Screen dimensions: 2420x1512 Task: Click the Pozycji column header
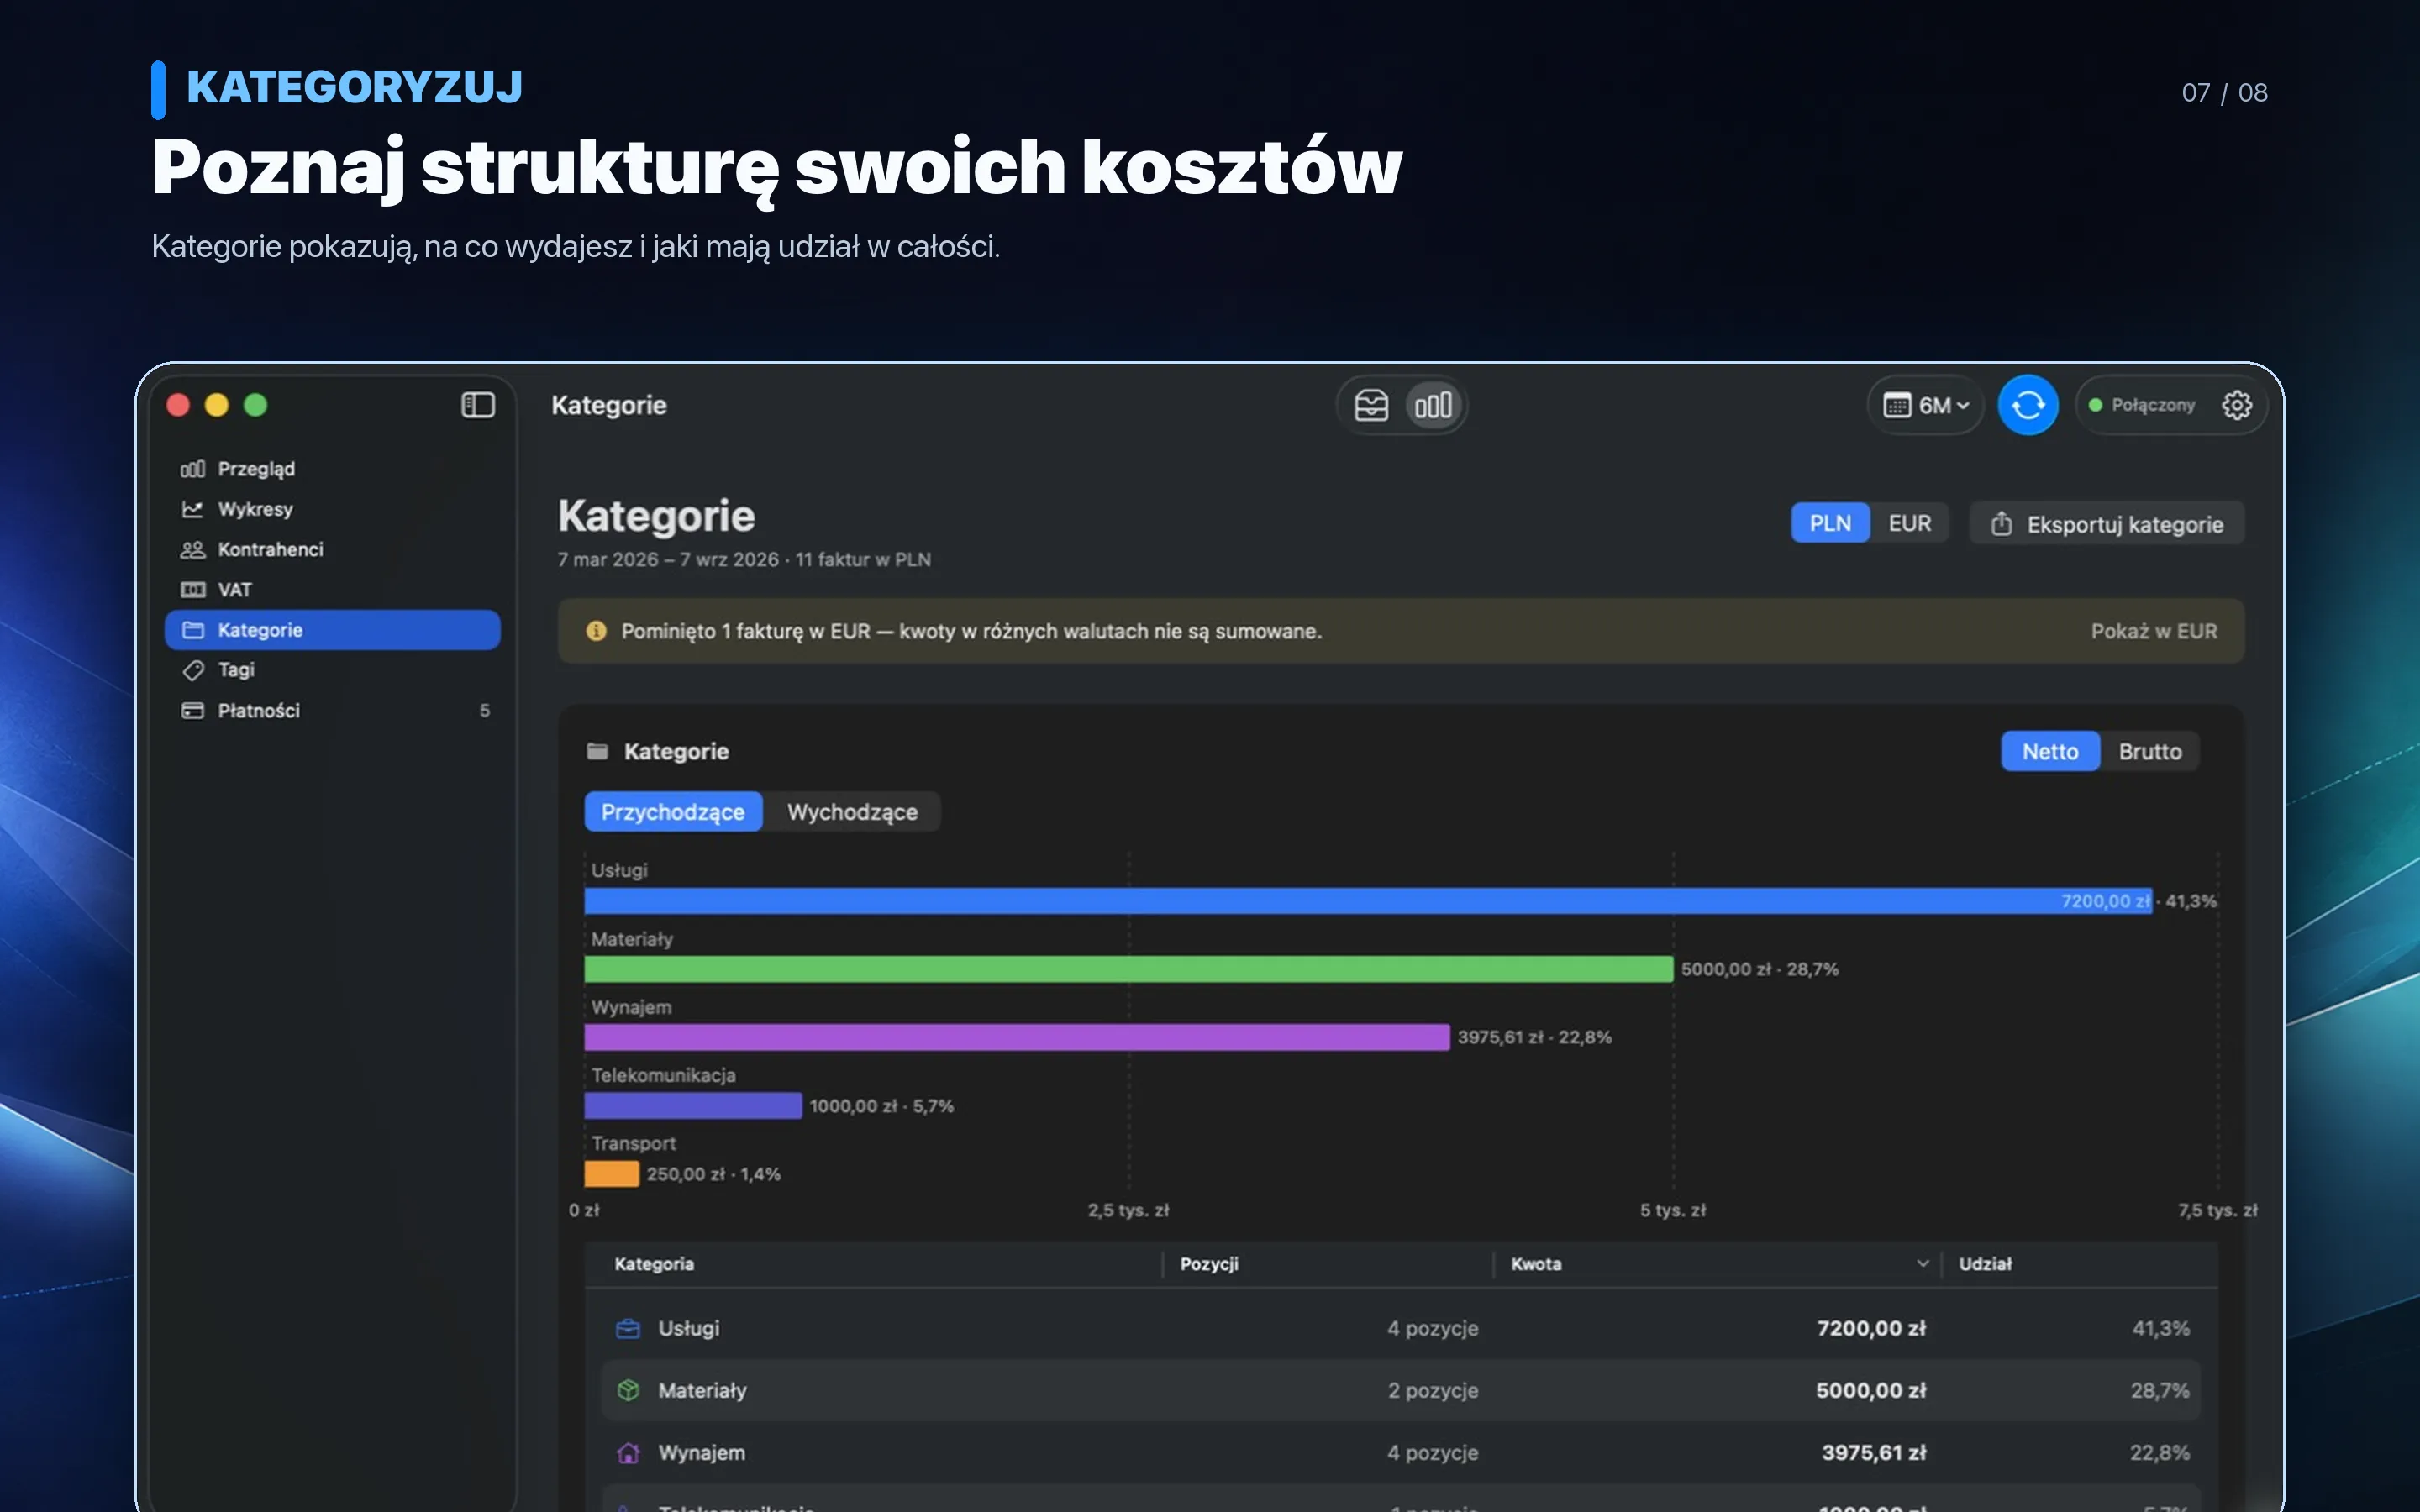[x=1209, y=1264]
